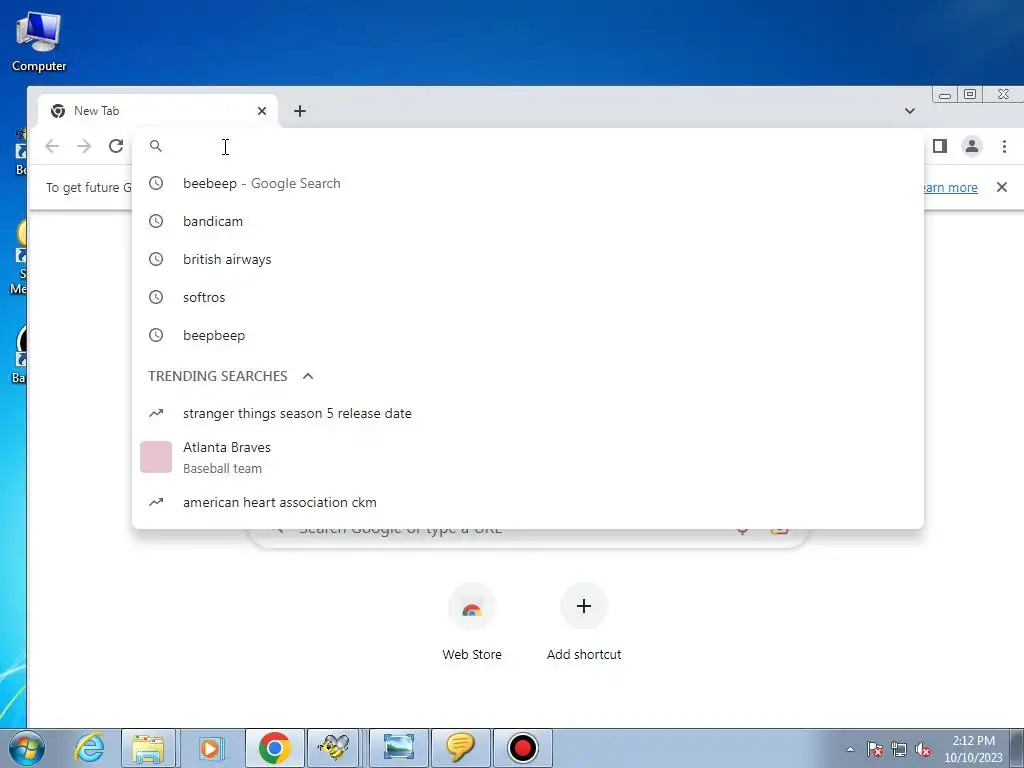Launch Internet Explorer from taskbar
This screenshot has width=1024, height=768.
[89, 748]
